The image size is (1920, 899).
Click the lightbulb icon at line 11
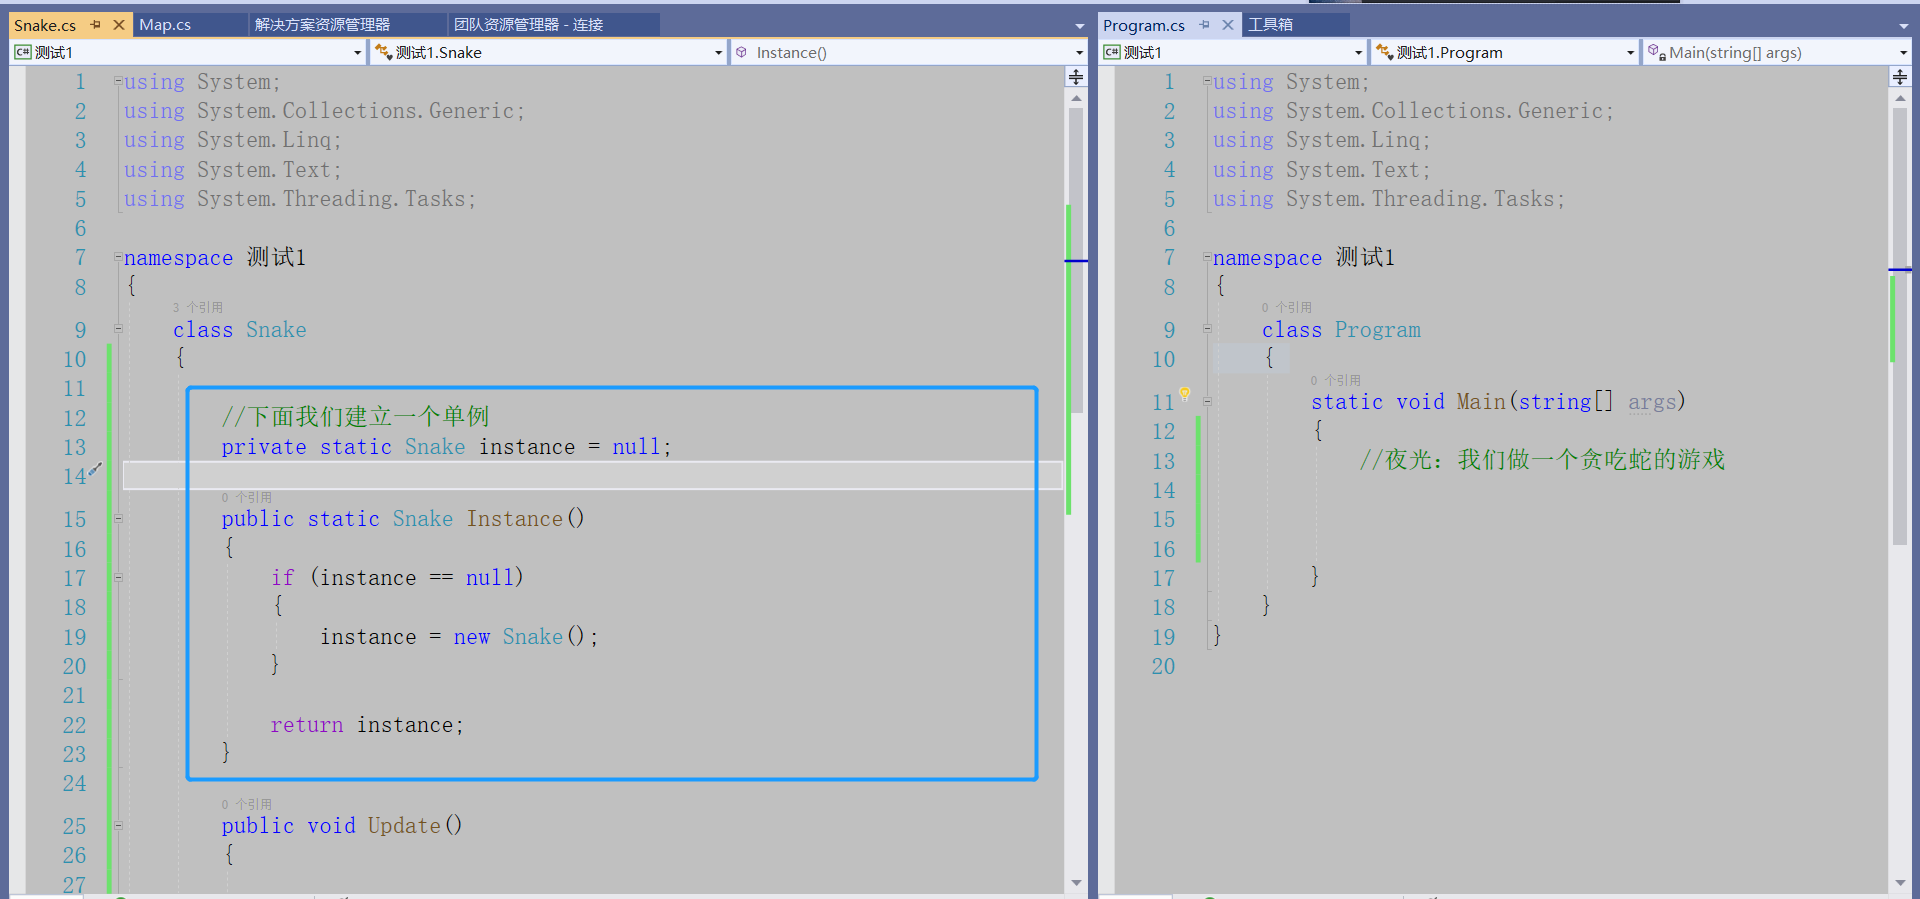click(x=1185, y=395)
